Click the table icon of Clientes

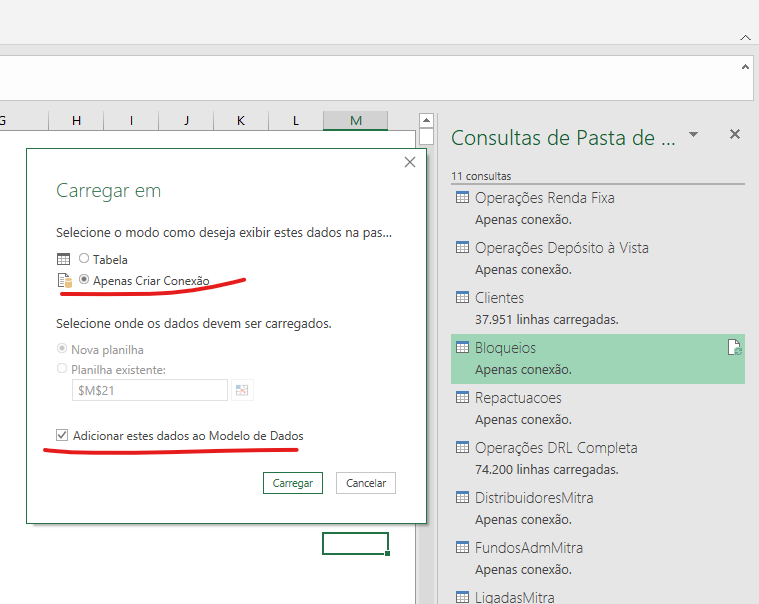pyautogui.click(x=462, y=297)
